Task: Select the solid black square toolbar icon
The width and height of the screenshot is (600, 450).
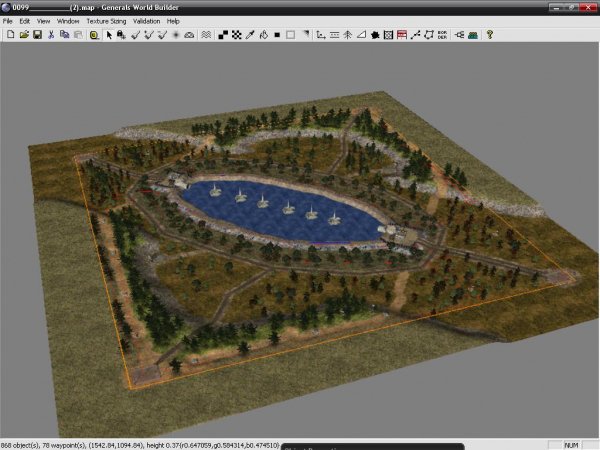Action: pos(276,34)
